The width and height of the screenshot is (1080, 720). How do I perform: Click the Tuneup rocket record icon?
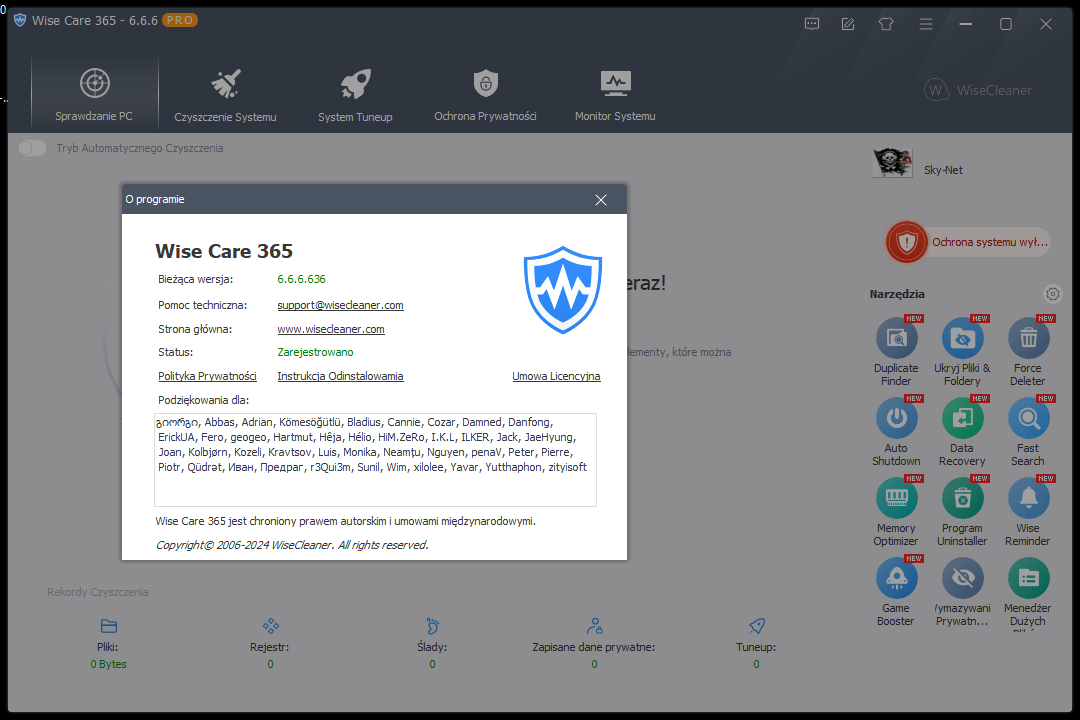756,626
